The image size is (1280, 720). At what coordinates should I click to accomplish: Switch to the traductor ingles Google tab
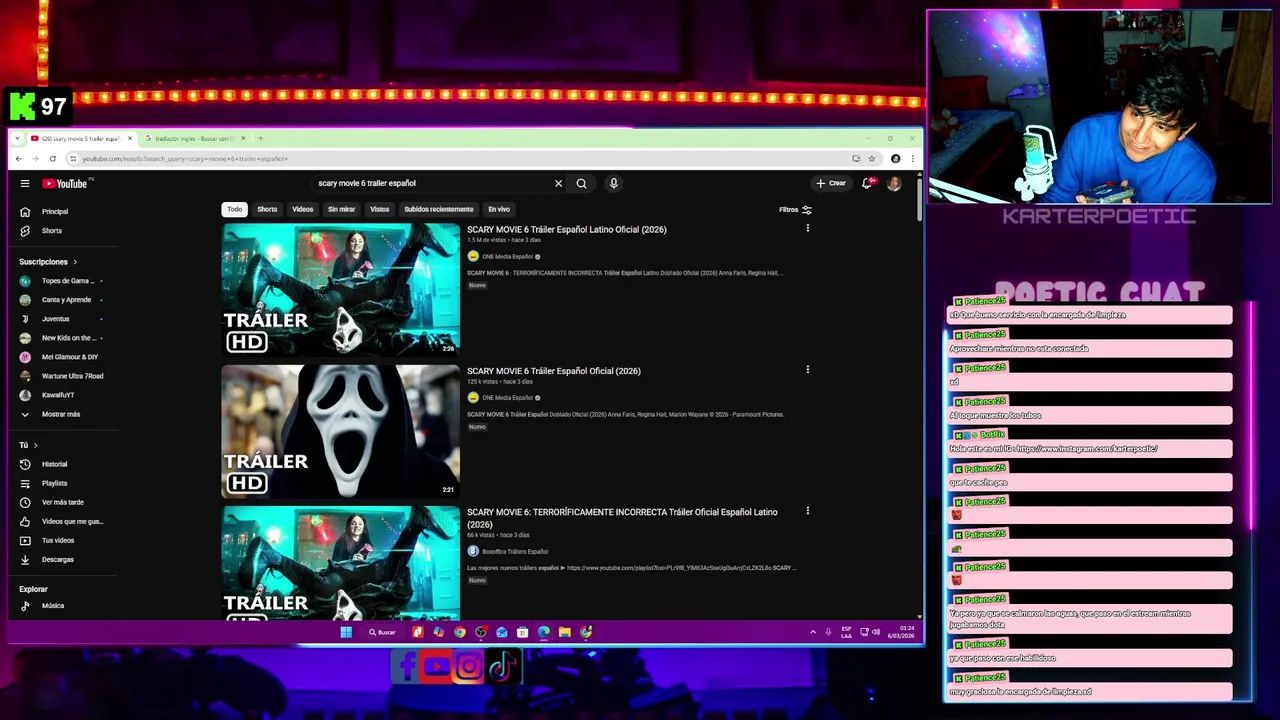[x=195, y=138]
